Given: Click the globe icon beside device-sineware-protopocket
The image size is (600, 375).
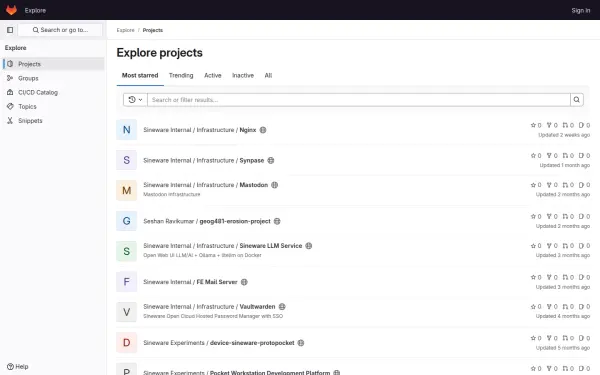Looking at the screenshot, I should point(301,343).
